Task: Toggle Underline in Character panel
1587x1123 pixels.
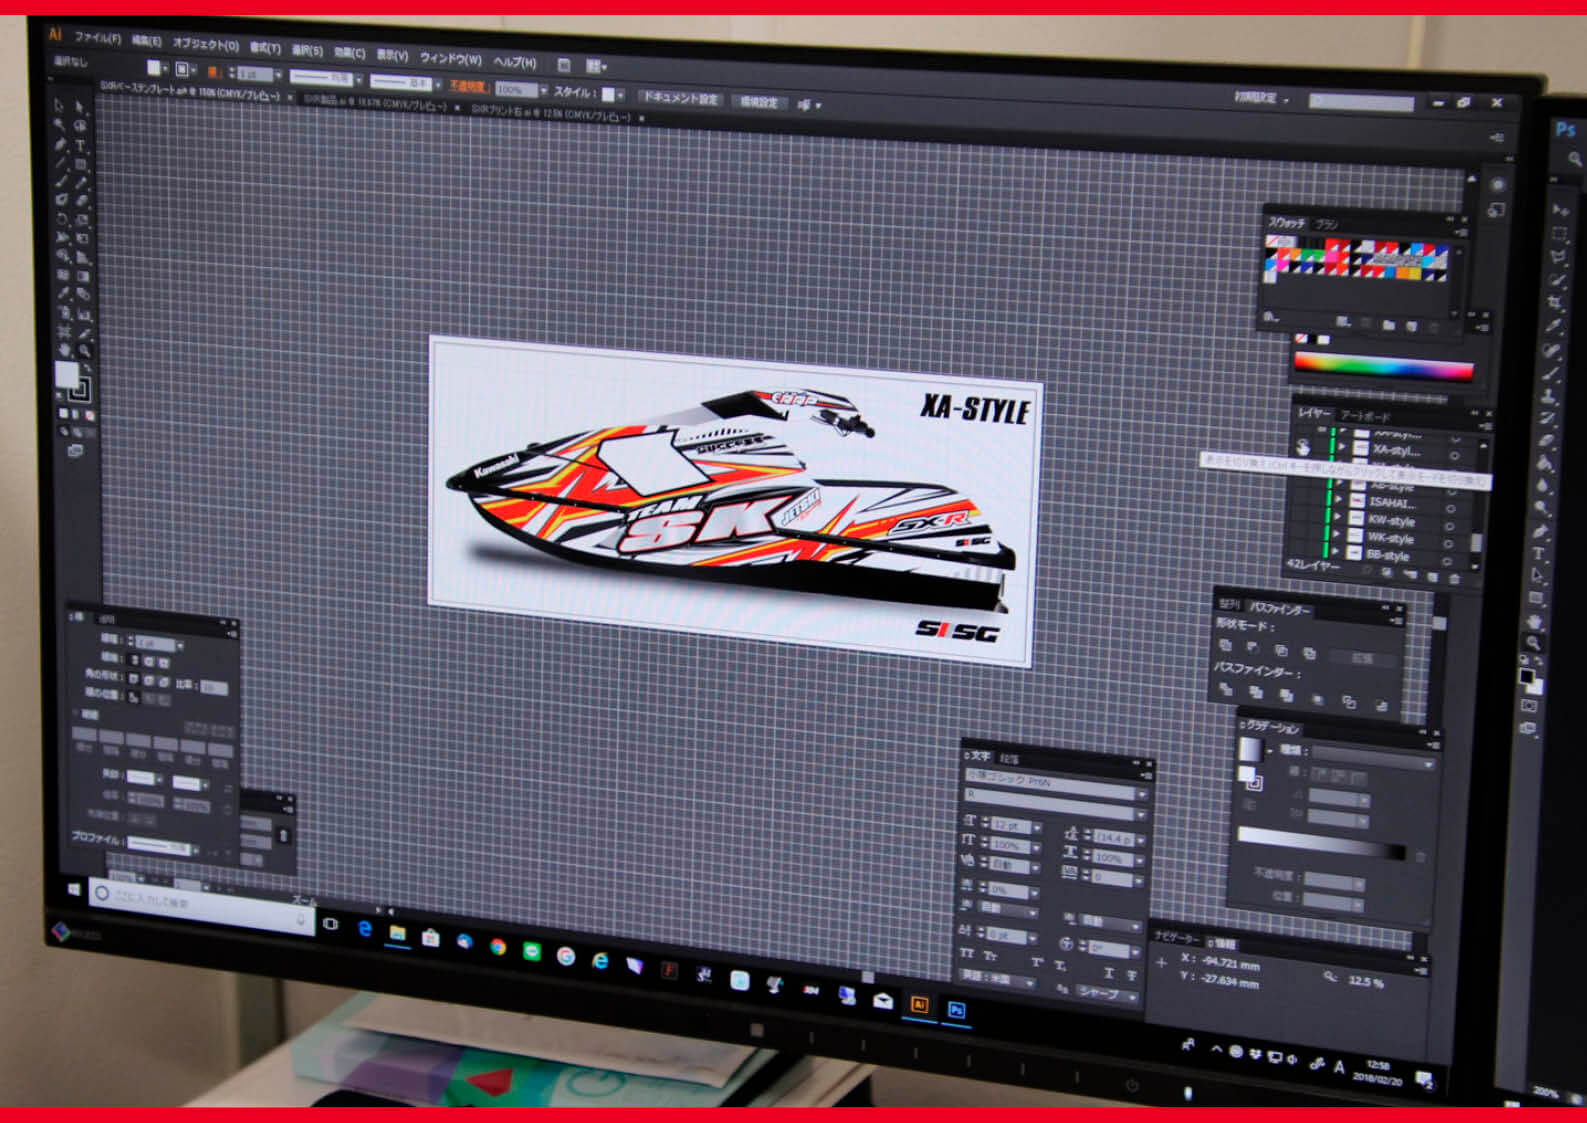Action: [1108, 971]
